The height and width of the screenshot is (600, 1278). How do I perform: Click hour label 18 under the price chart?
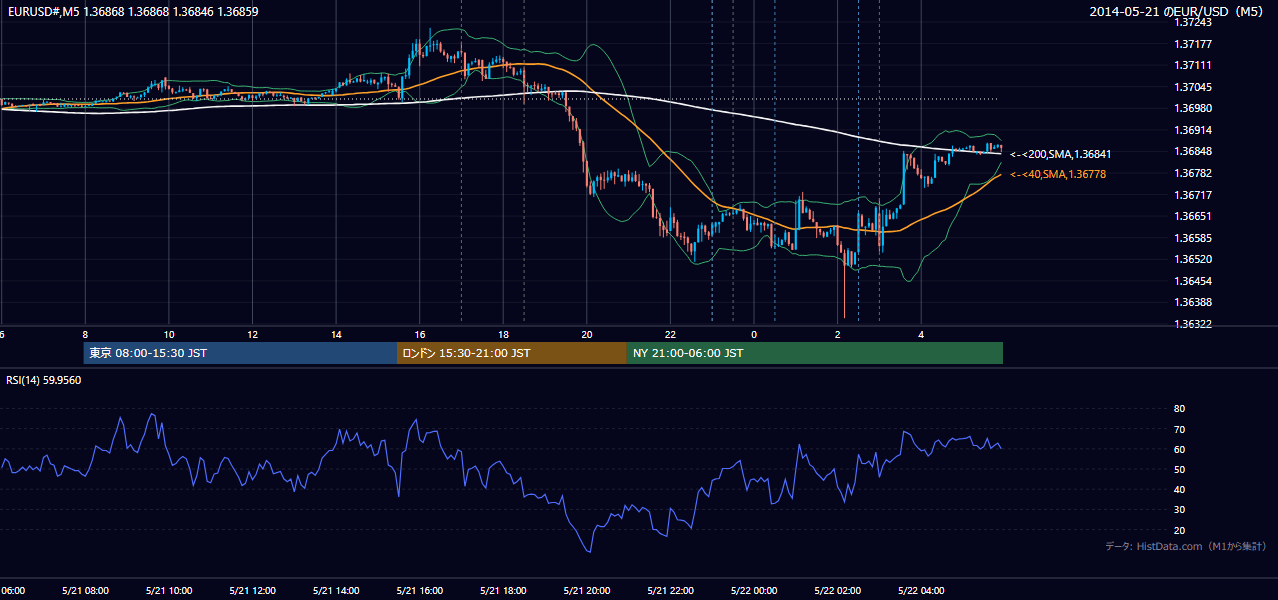click(504, 334)
